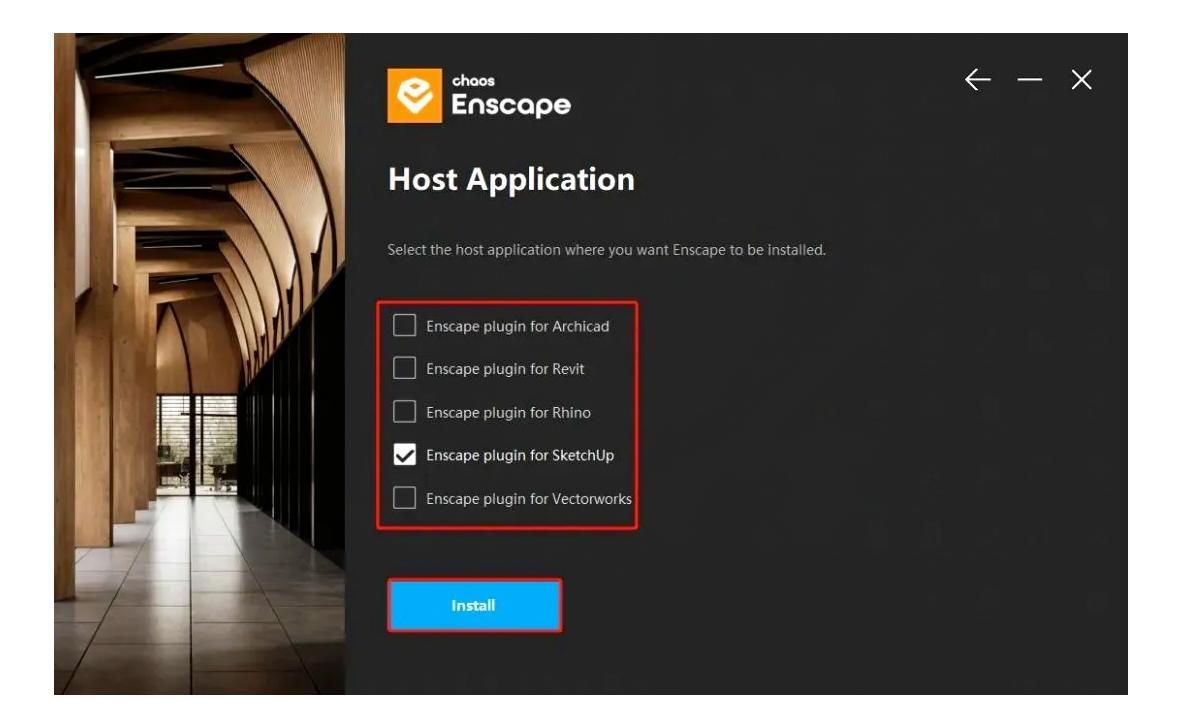Screen dimensions: 1183x728
Task: Enable Enscape plugin for Archicad checkbox
Action: point(404,325)
